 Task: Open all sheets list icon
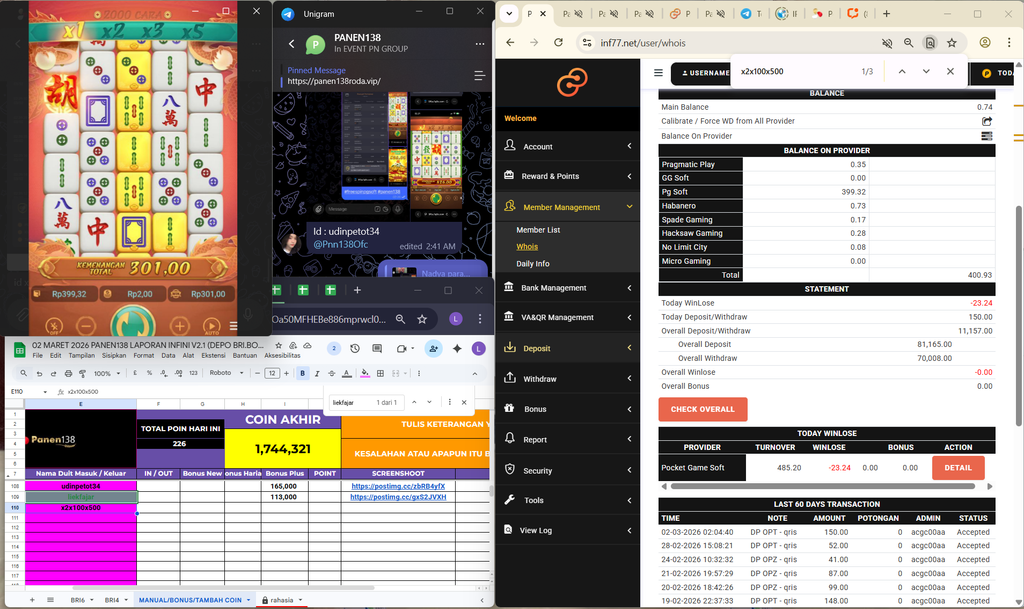coord(50,600)
